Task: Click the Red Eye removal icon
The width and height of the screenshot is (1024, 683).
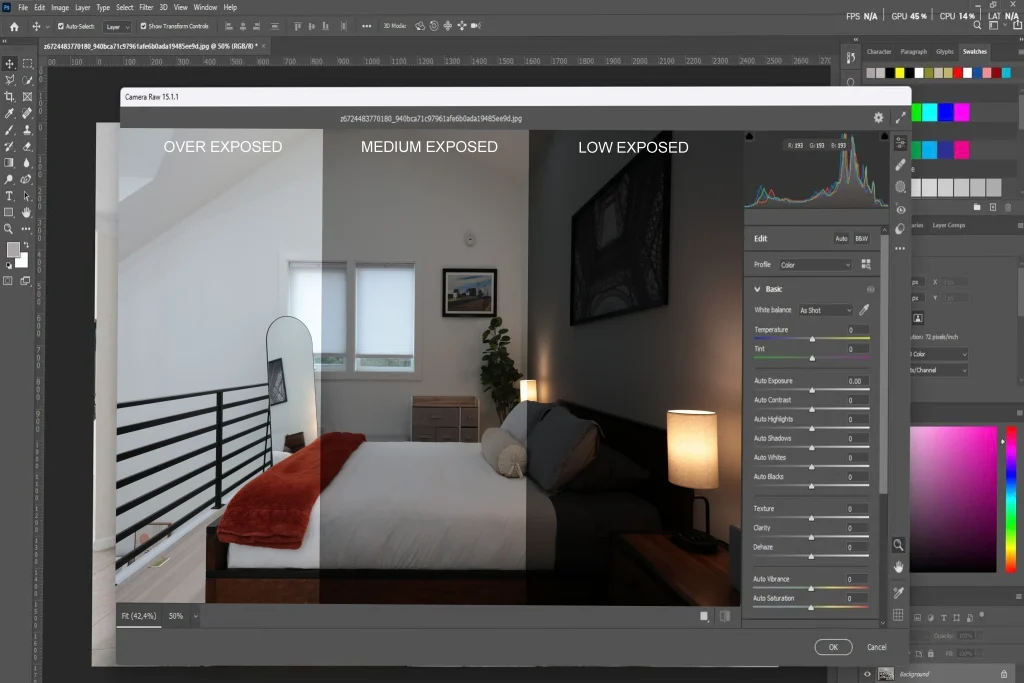Action: click(899, 208)
